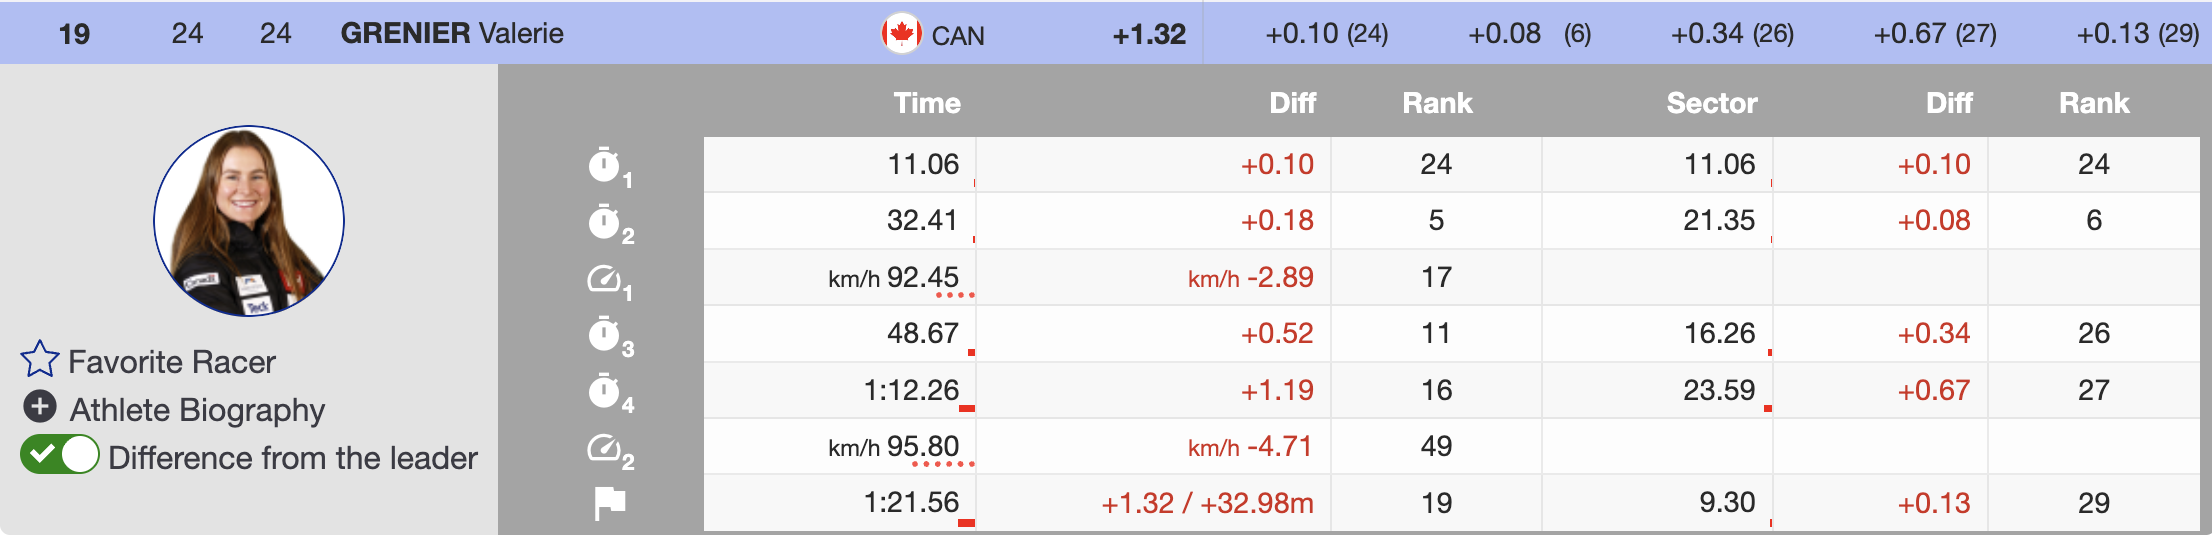Screen dimensions: 2212x536
Task: Click the second speed trap speedometer icon
Action: coord(604,447)
